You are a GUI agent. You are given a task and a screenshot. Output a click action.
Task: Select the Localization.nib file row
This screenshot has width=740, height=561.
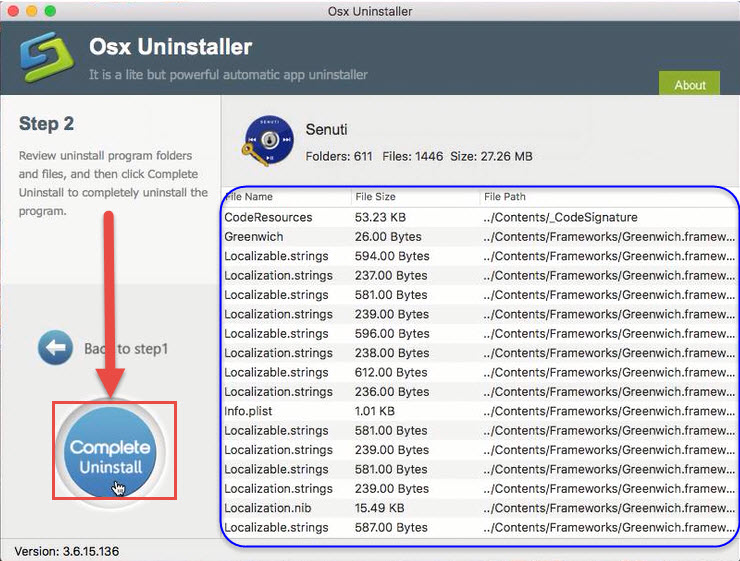coord(264,508)
